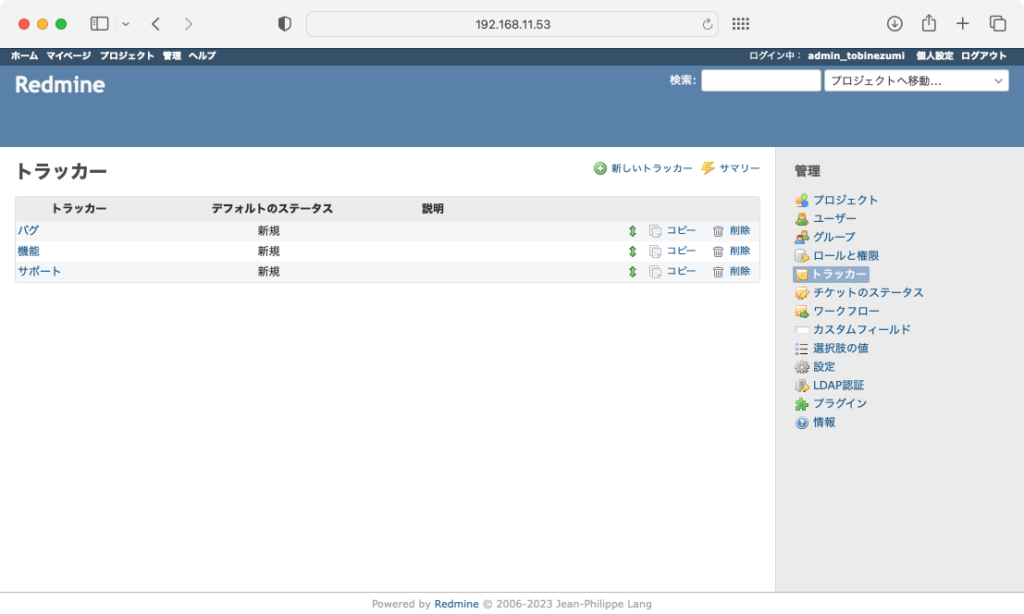This screenshot has width=1024, height=614.
Task: Open the Safari start page grid icon
Action: click(x=741, y=24)
